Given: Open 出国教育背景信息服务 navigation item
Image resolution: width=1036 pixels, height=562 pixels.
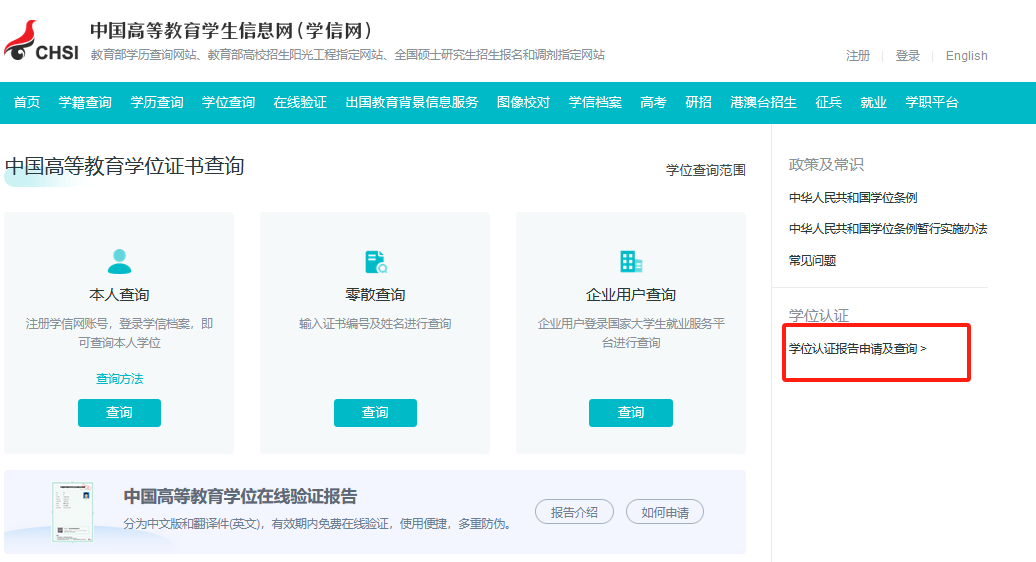Looking at the screenshot, I should click(412, 102).
